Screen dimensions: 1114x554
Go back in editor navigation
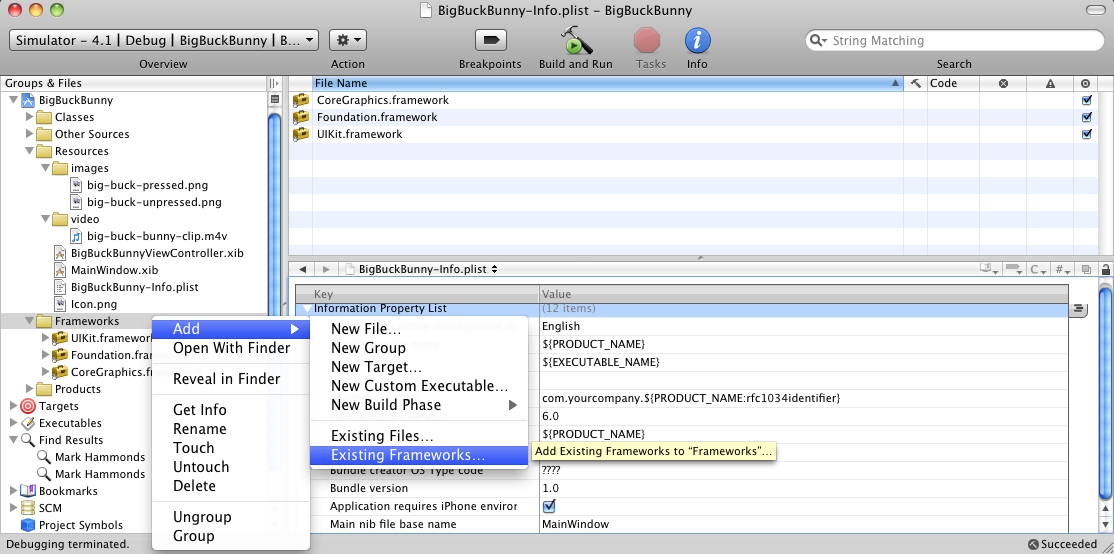click(303, 269)
